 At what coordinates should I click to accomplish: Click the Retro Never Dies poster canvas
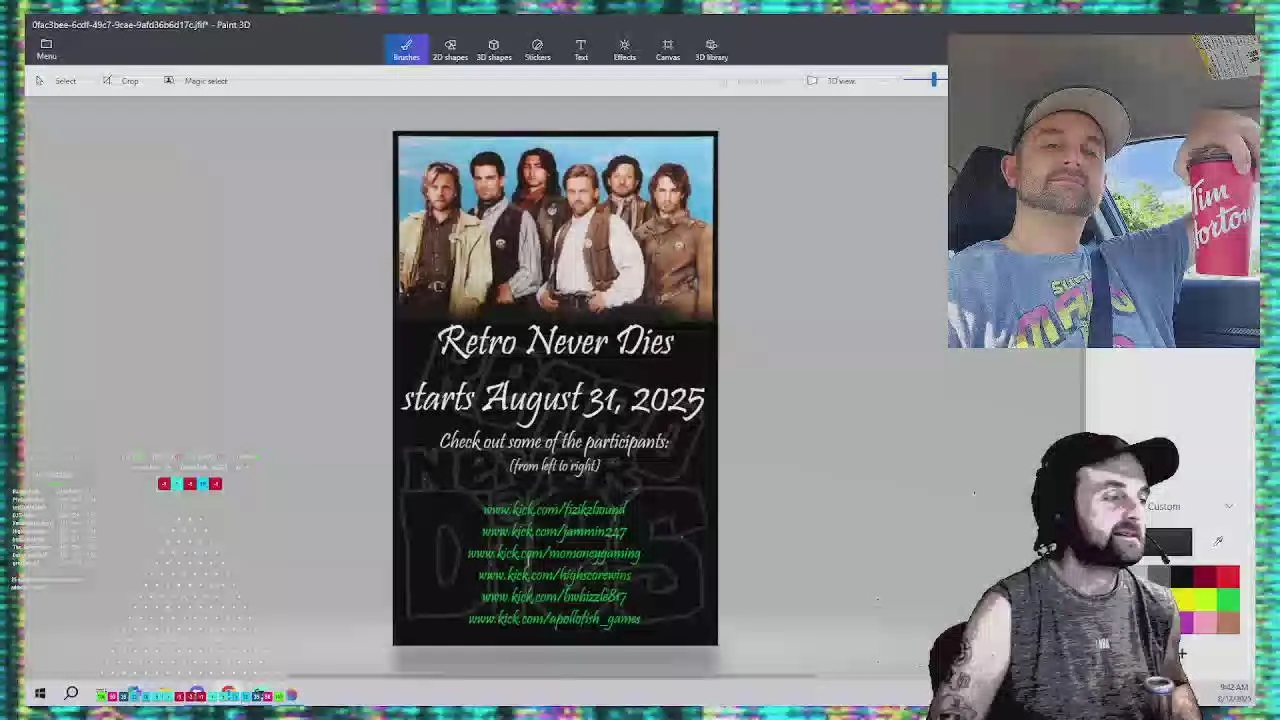555,388
